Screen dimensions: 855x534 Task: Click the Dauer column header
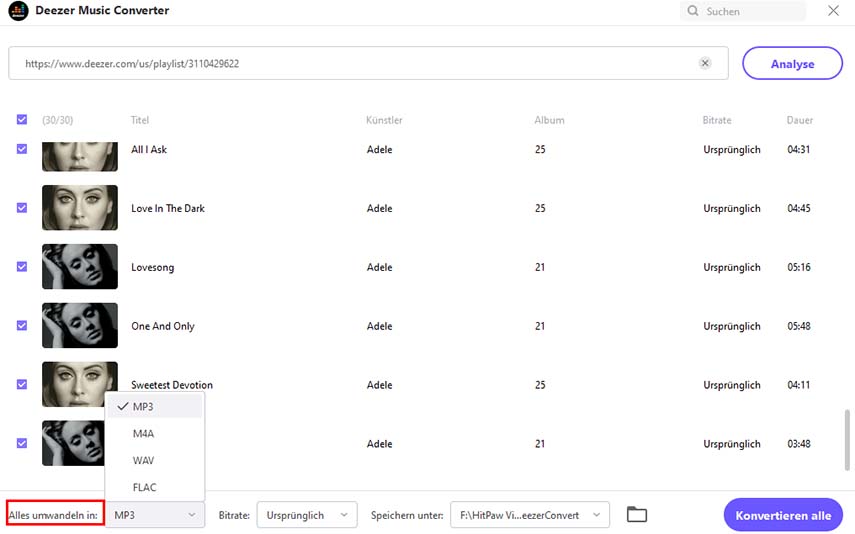coord(799,120)
